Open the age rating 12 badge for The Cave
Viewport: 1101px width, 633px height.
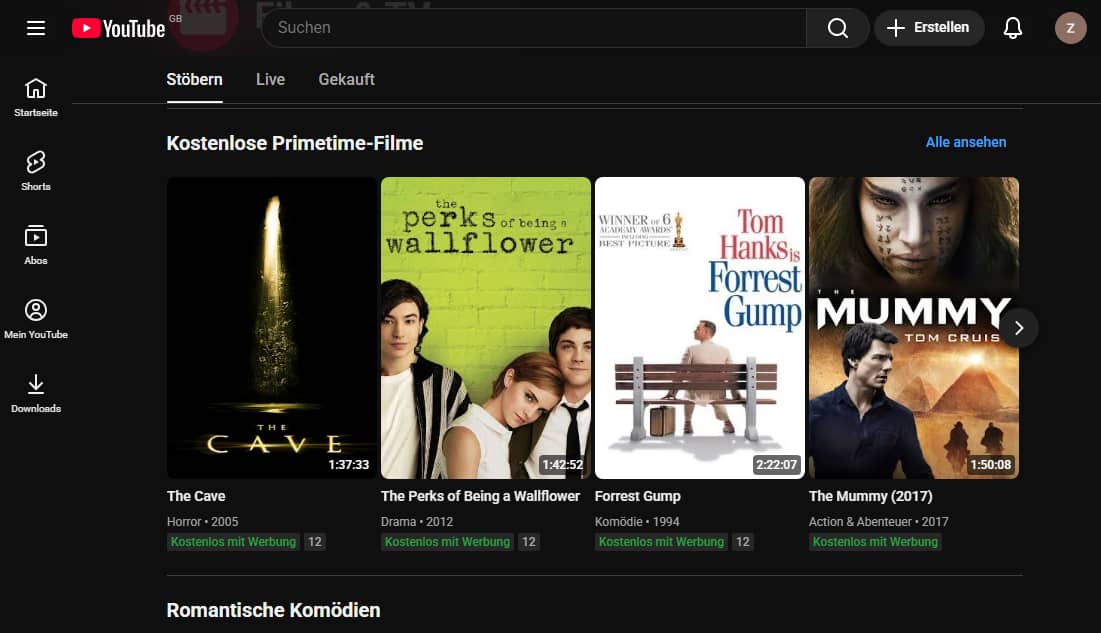pyautogui.click(x=314, y=541)
